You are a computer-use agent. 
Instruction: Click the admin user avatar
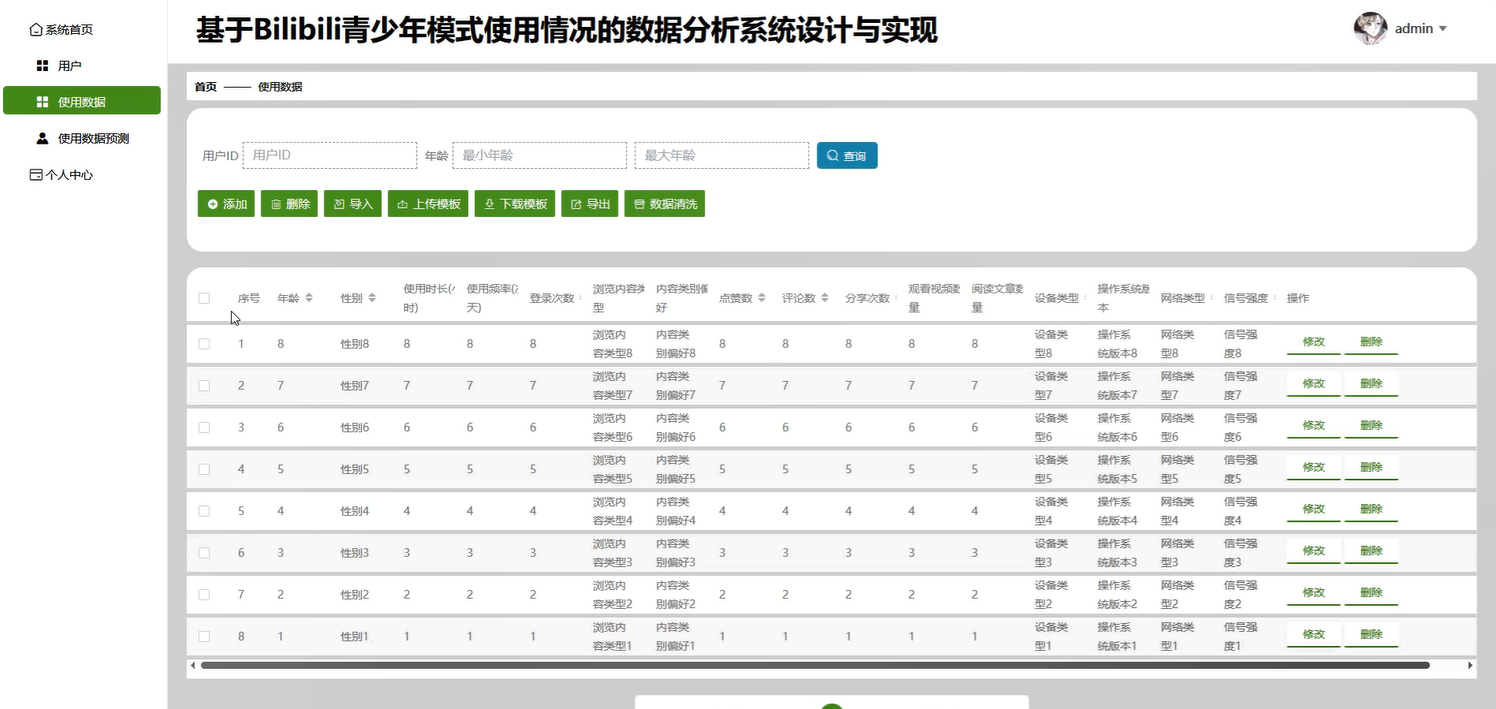click(1370, 29)
